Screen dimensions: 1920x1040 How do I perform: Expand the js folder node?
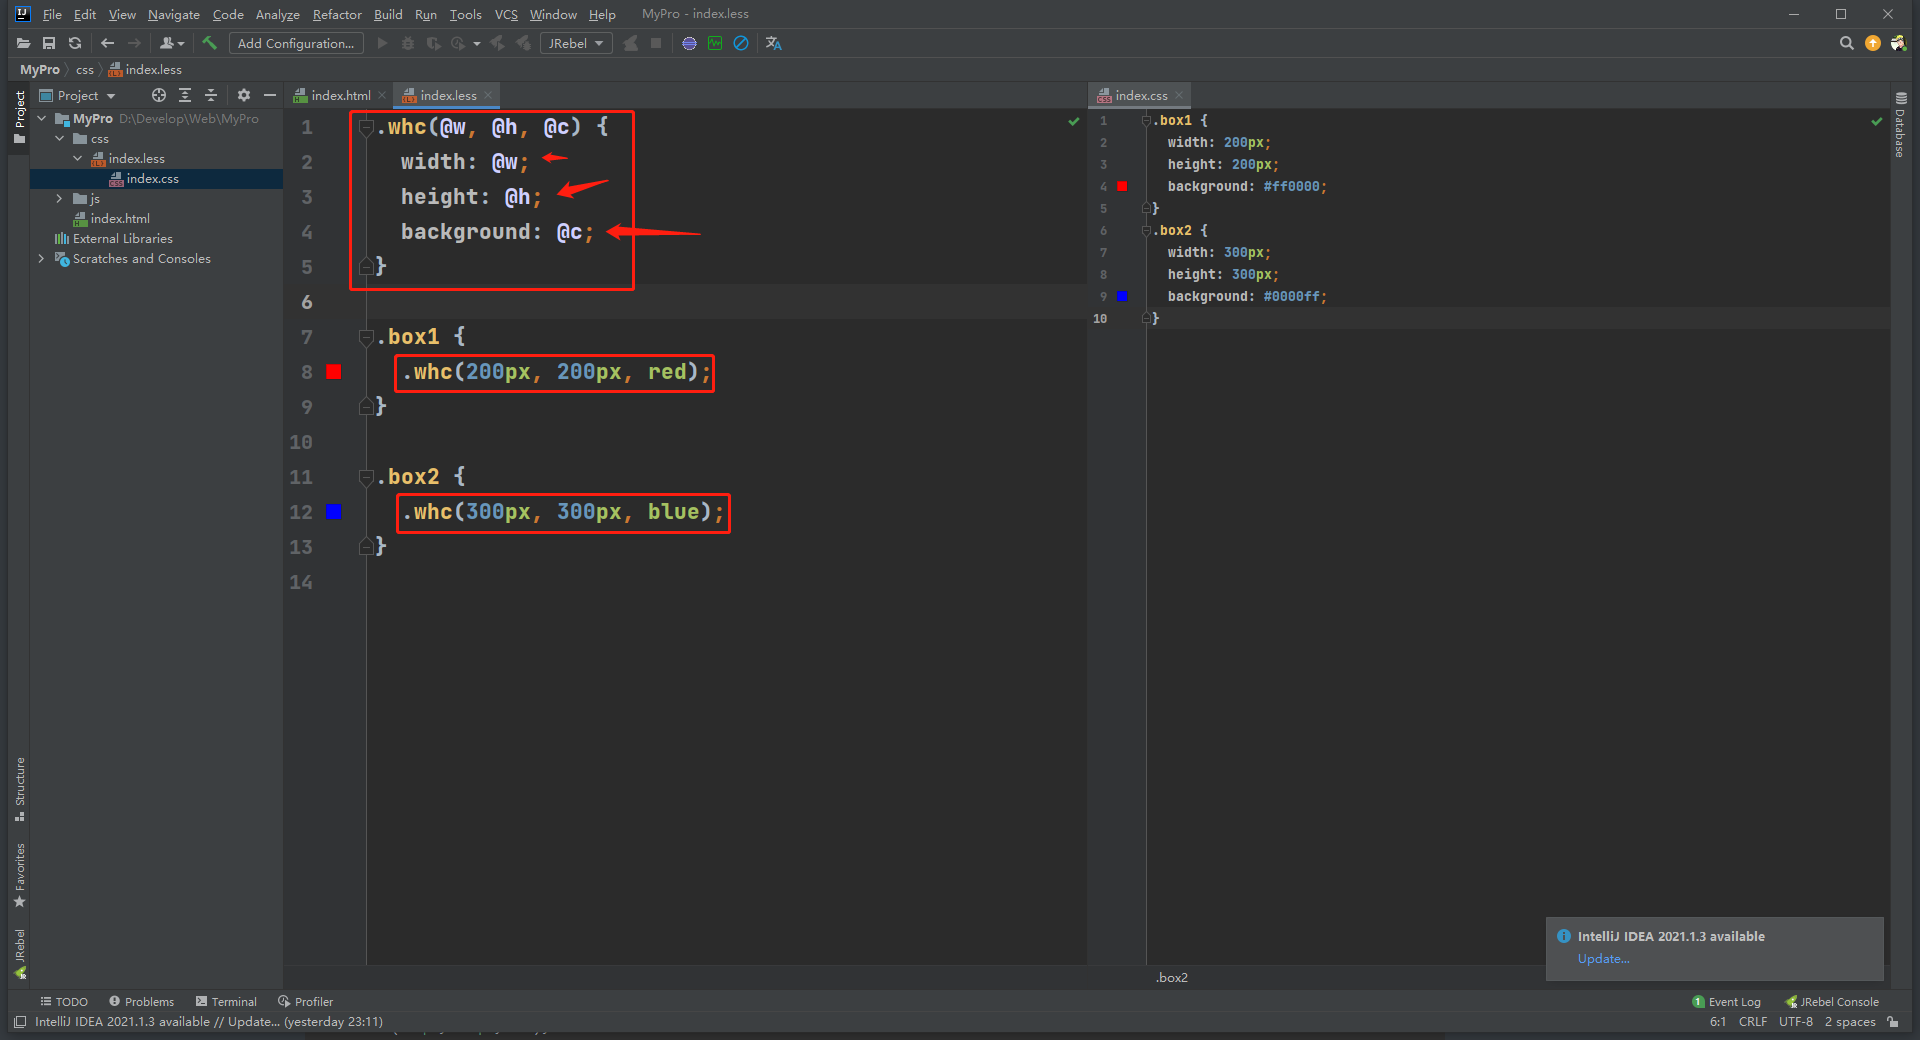point(60,198)
